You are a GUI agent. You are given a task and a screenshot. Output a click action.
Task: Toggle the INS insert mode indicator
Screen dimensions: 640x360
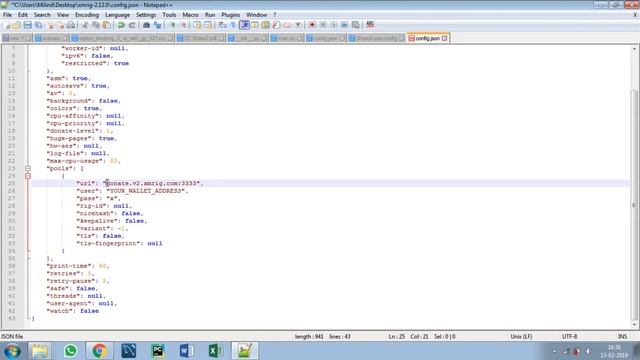tap(622, 337)
